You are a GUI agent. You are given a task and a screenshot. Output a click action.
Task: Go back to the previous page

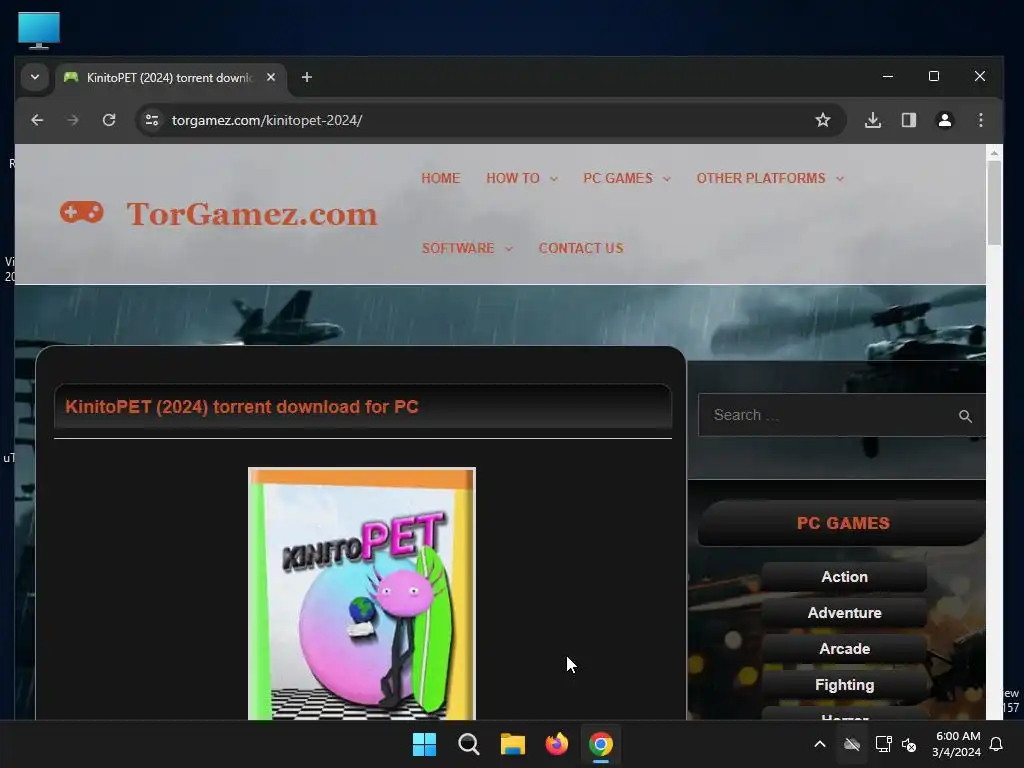pyautogui.click(x=37, y=120)
